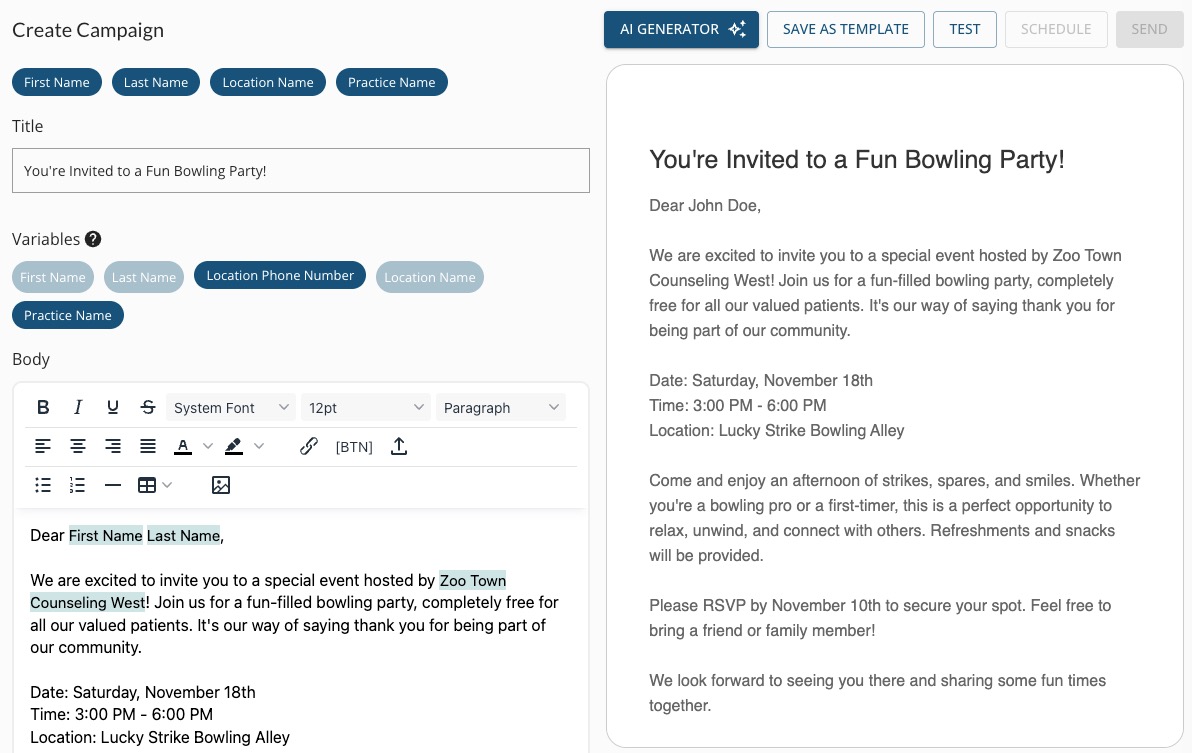Toggle underline formatting
This screenshot has width=1192, height=753.
pyautogui.click(x=113, y=407)
